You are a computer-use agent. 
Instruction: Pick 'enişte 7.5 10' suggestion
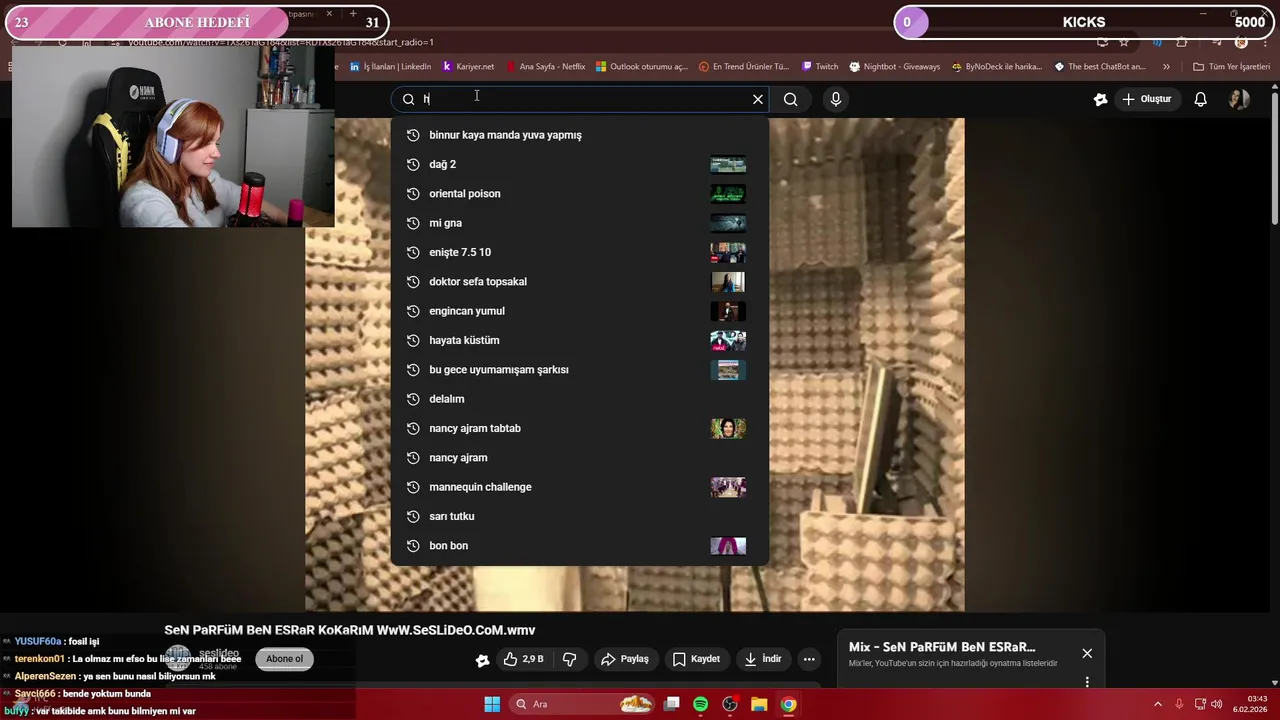580,252
